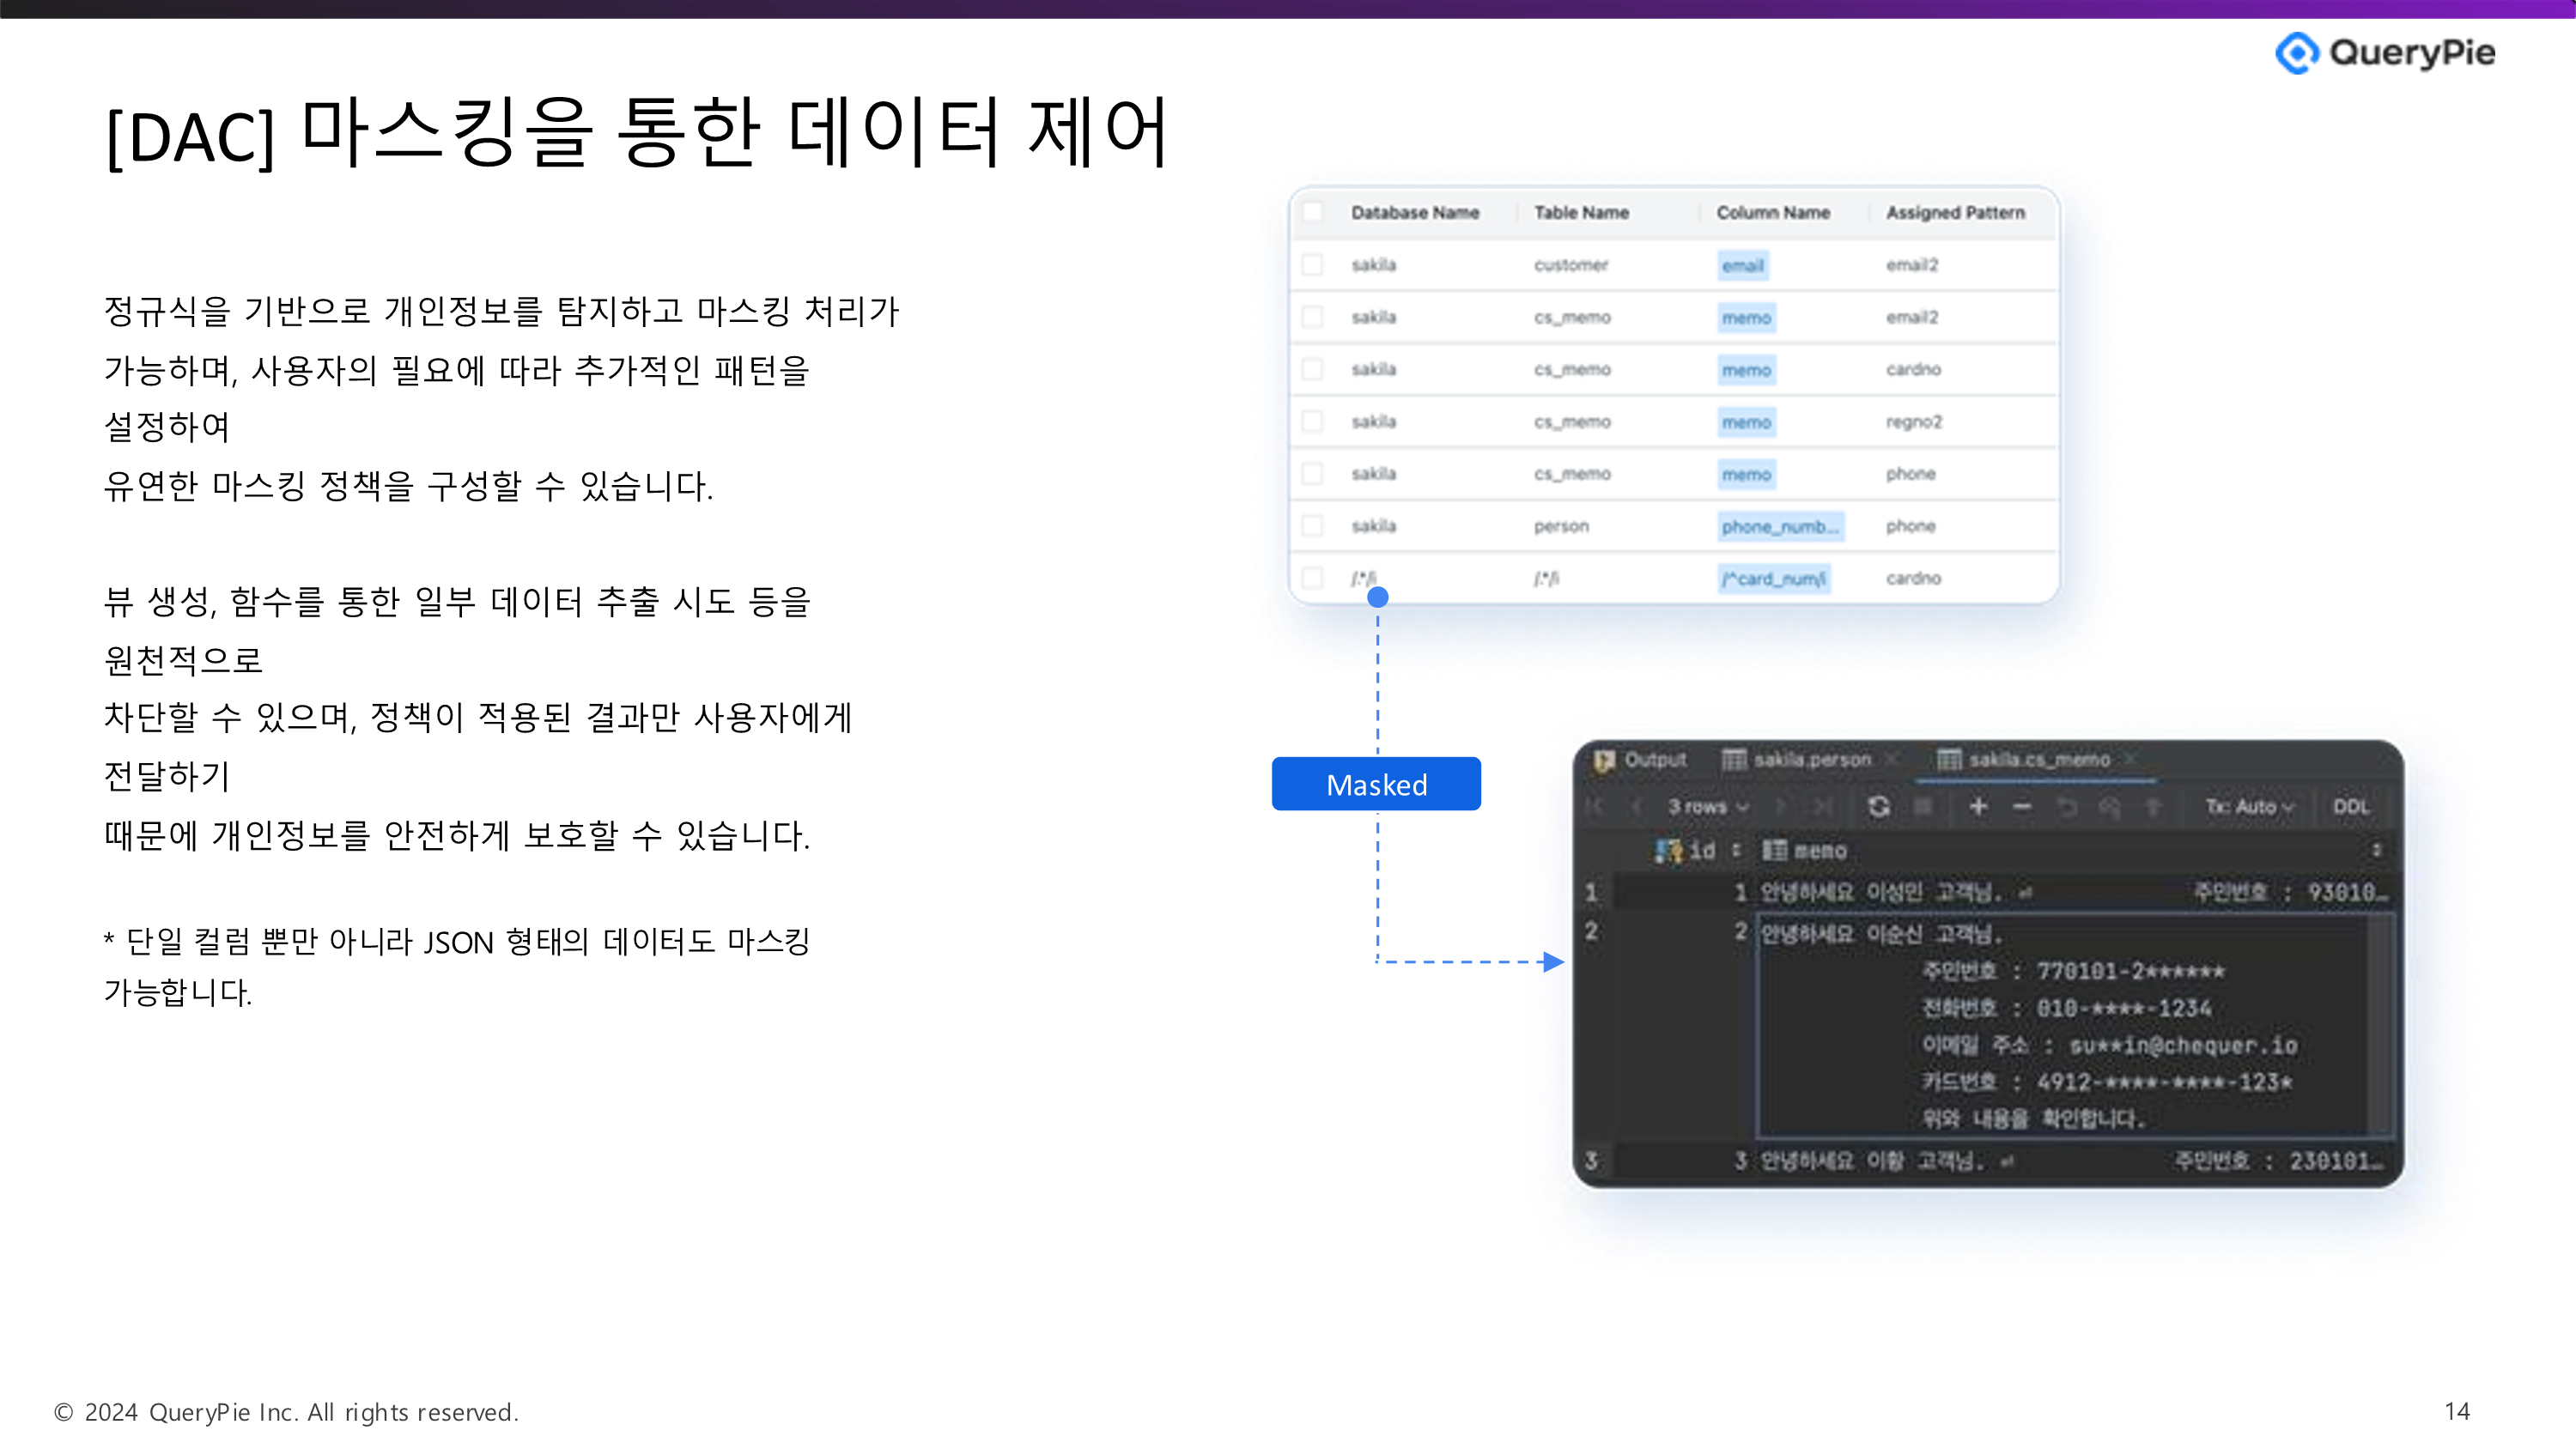2576x1449 pixels.
Task: Click the stop square icon in toolbar
Action: point(1922,806)
